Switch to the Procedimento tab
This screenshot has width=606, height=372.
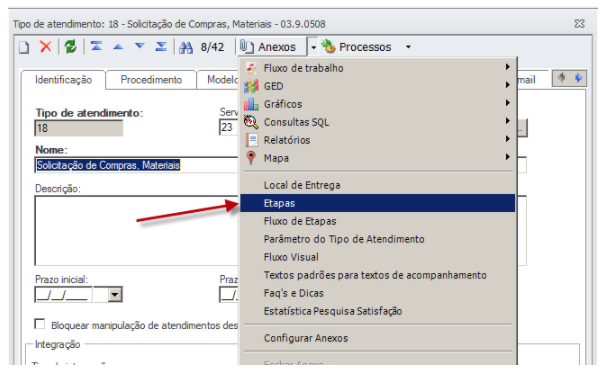151,80
